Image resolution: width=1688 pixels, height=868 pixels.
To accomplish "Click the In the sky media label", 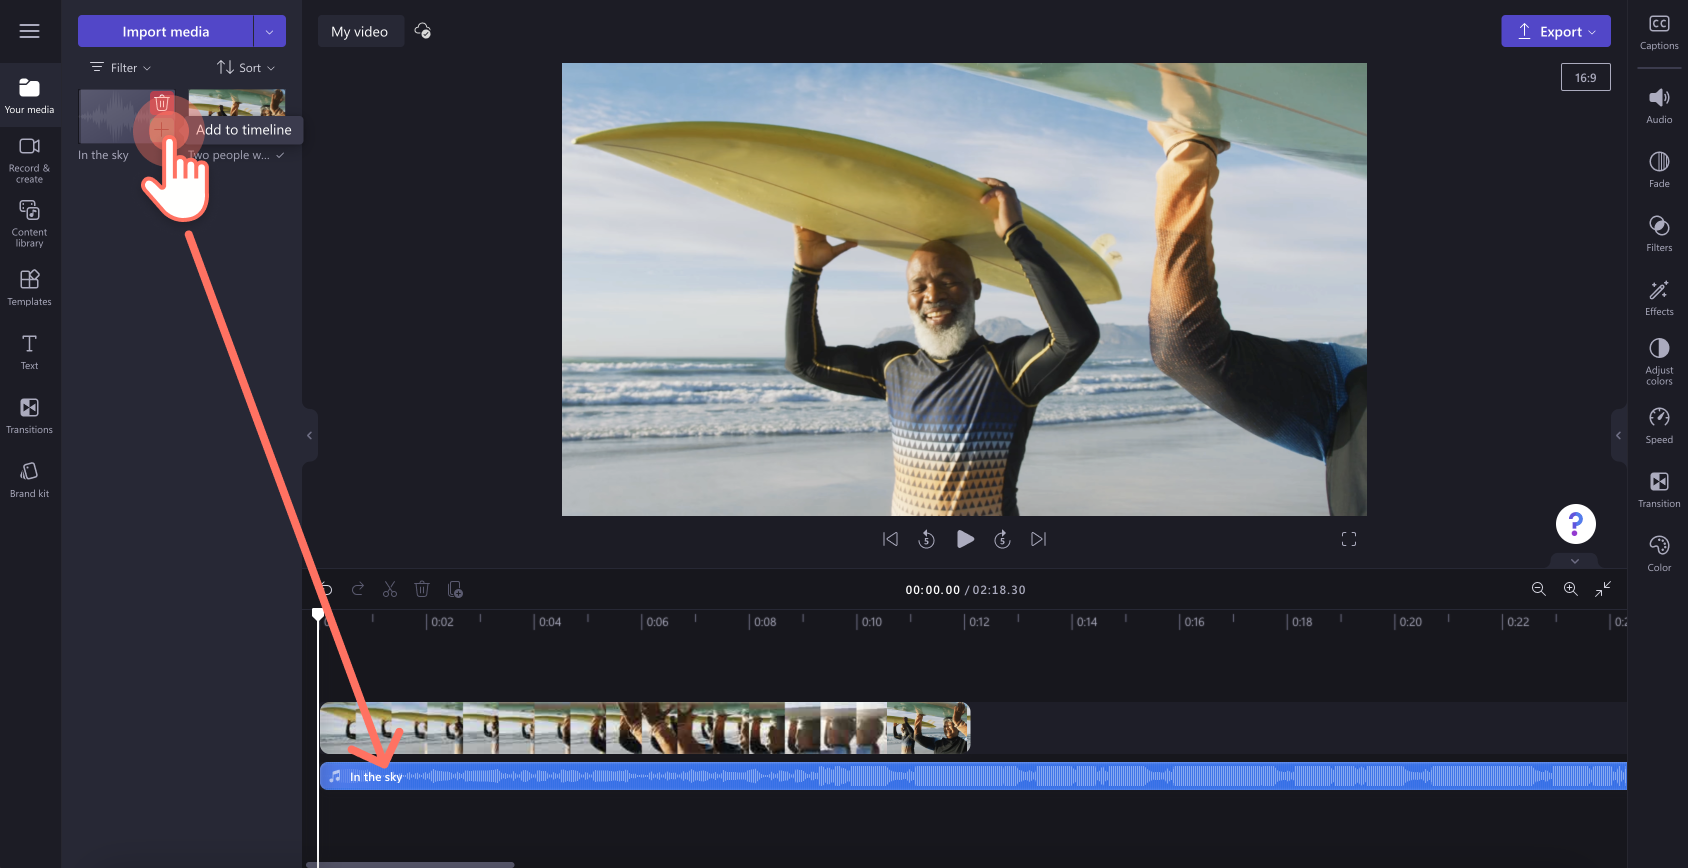I will (104, 156).
